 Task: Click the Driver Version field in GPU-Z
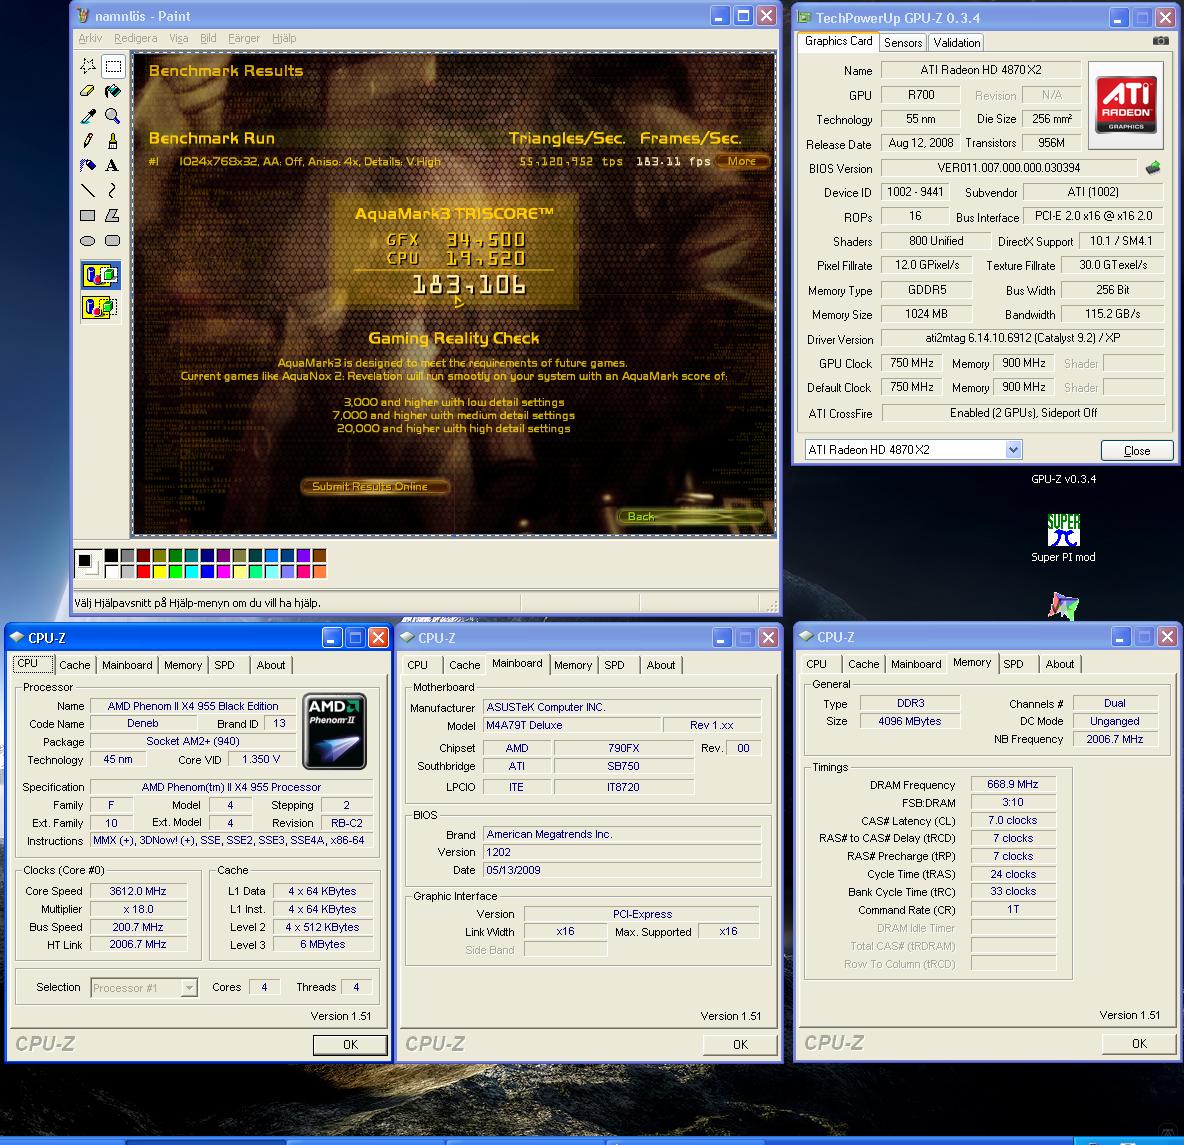tap(1022, 338)
